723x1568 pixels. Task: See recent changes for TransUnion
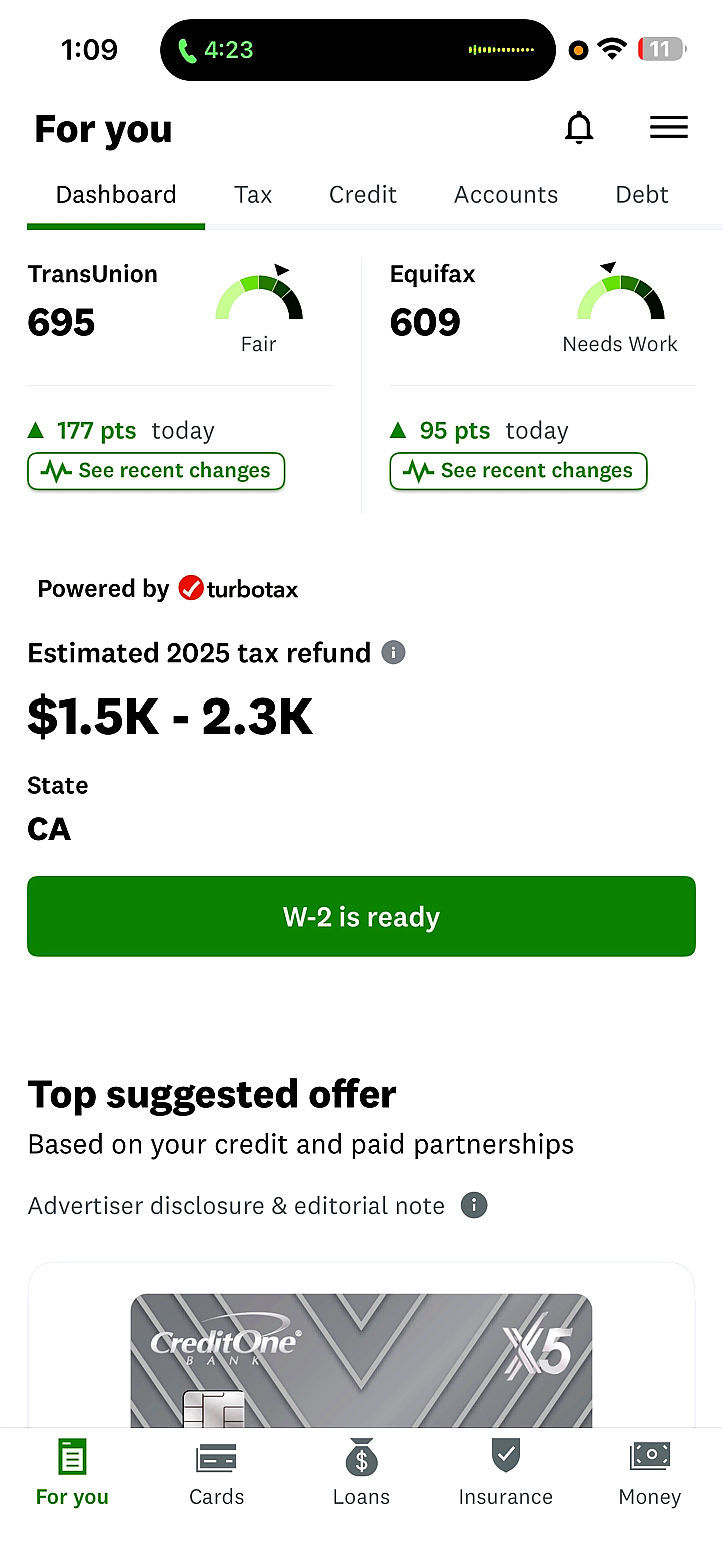tap(156, 471)
